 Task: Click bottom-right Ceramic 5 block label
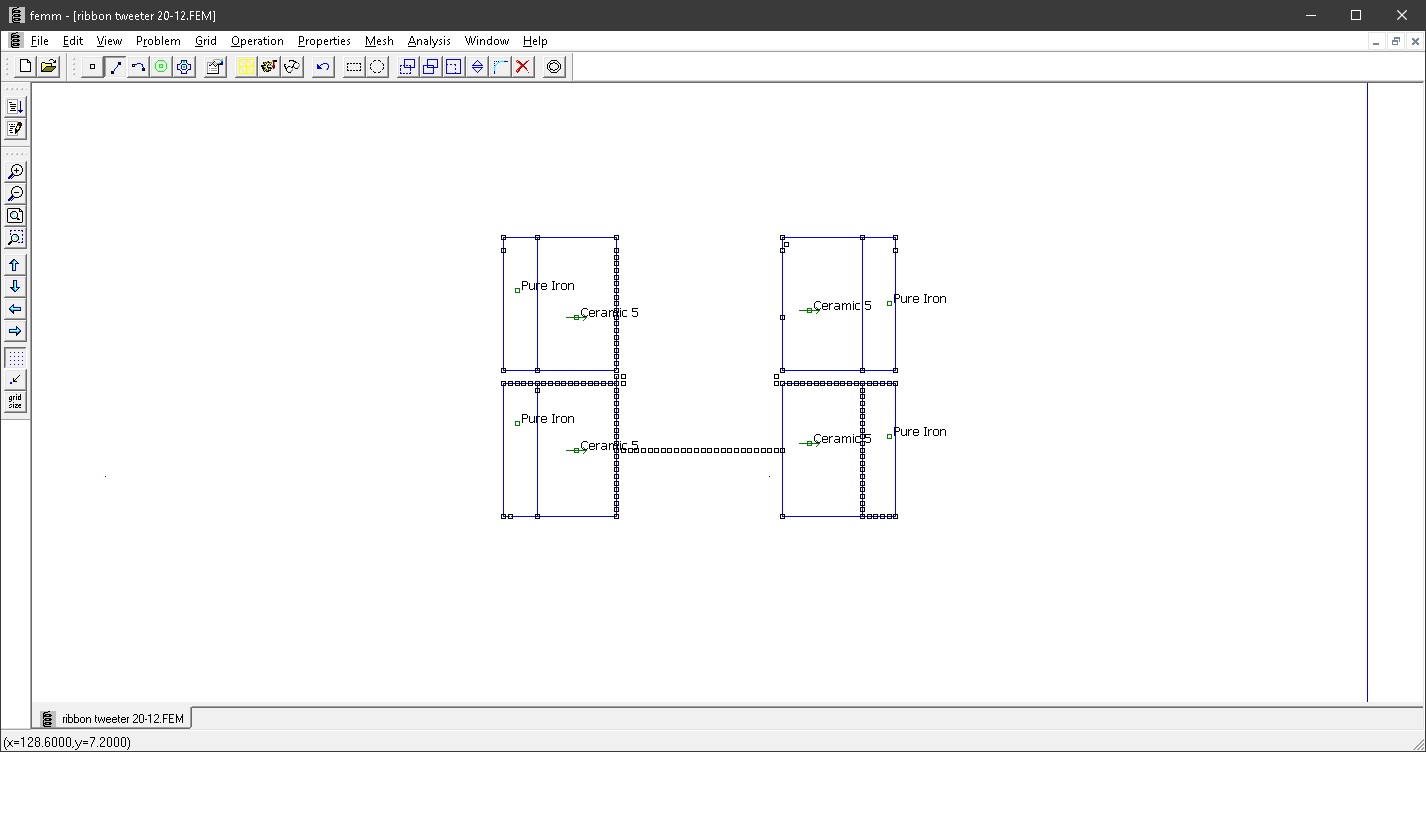842,439
